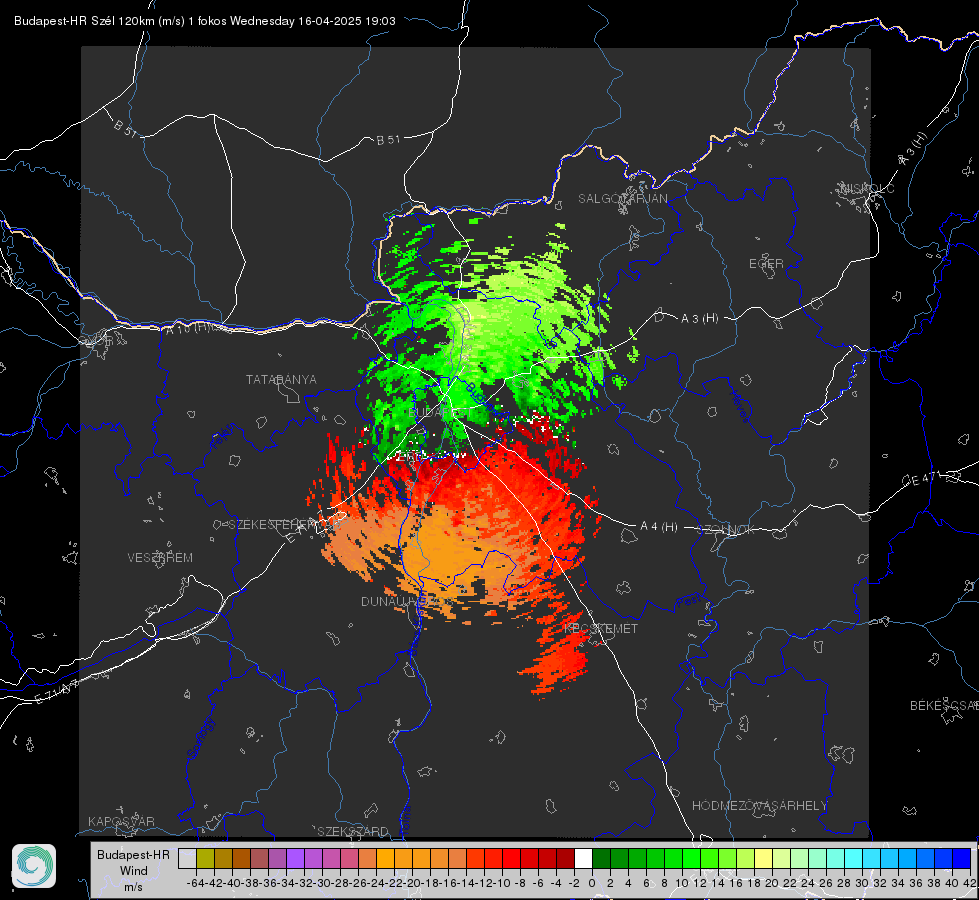
Task: Click the HÓDMEZŐVÁSÁRHELY city label
Action: tap(759, 805)
